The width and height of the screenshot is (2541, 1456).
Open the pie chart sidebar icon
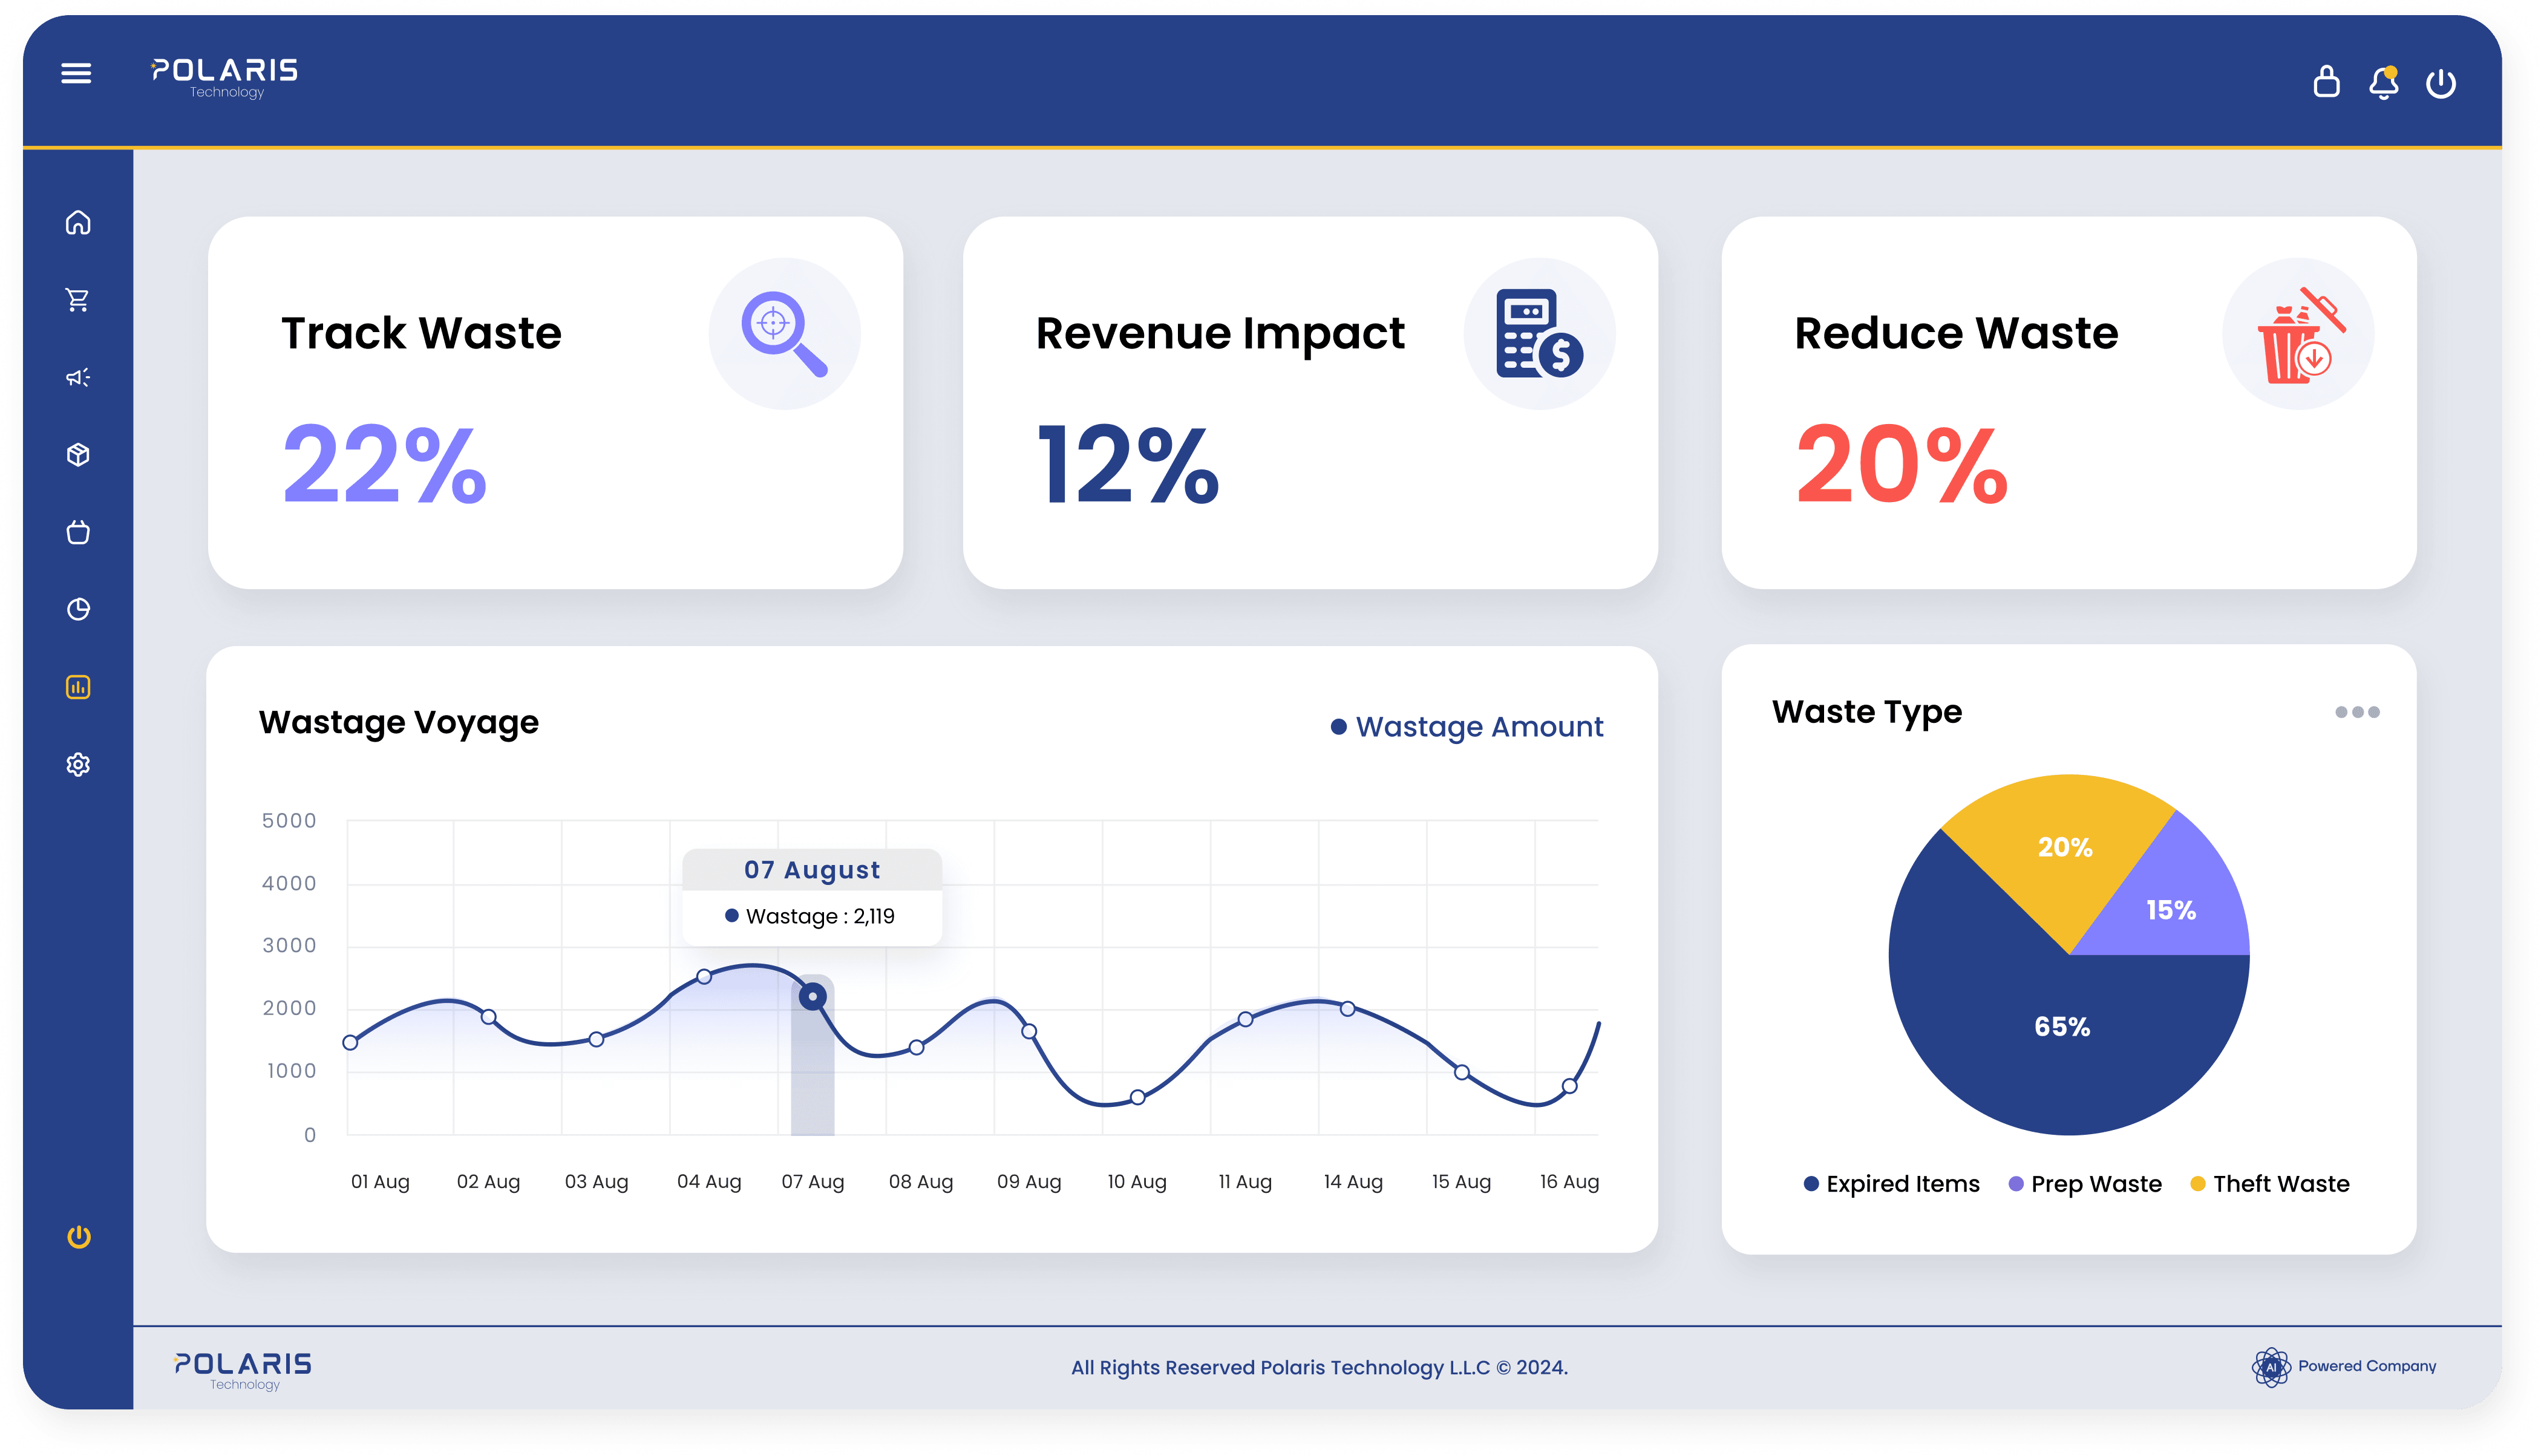(78, 609)
